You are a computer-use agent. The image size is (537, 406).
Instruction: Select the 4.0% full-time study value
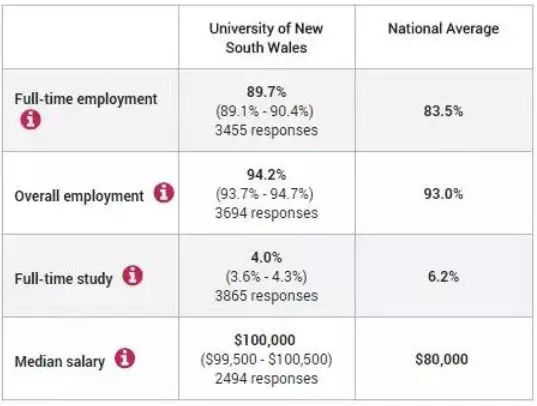tap(266, 257)
